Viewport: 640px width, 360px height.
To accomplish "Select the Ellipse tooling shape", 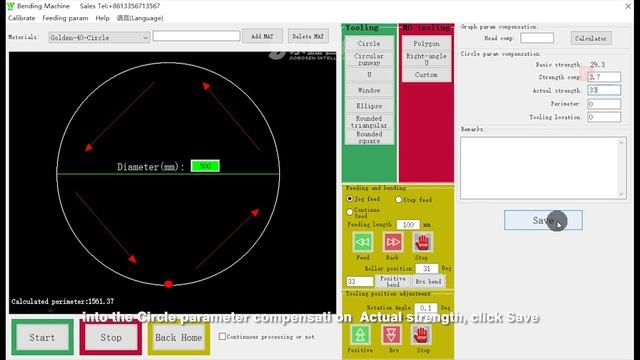I will (369, 106).
